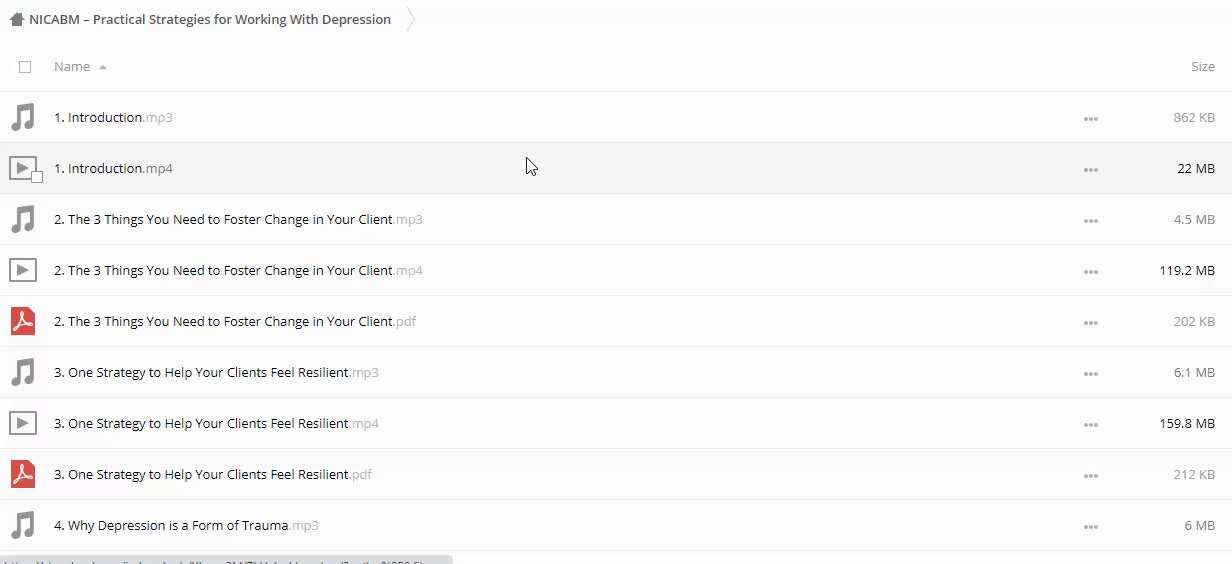Sort by Name using the arrow indicator
Screen dimensions: 1232x564
[103, 67]
